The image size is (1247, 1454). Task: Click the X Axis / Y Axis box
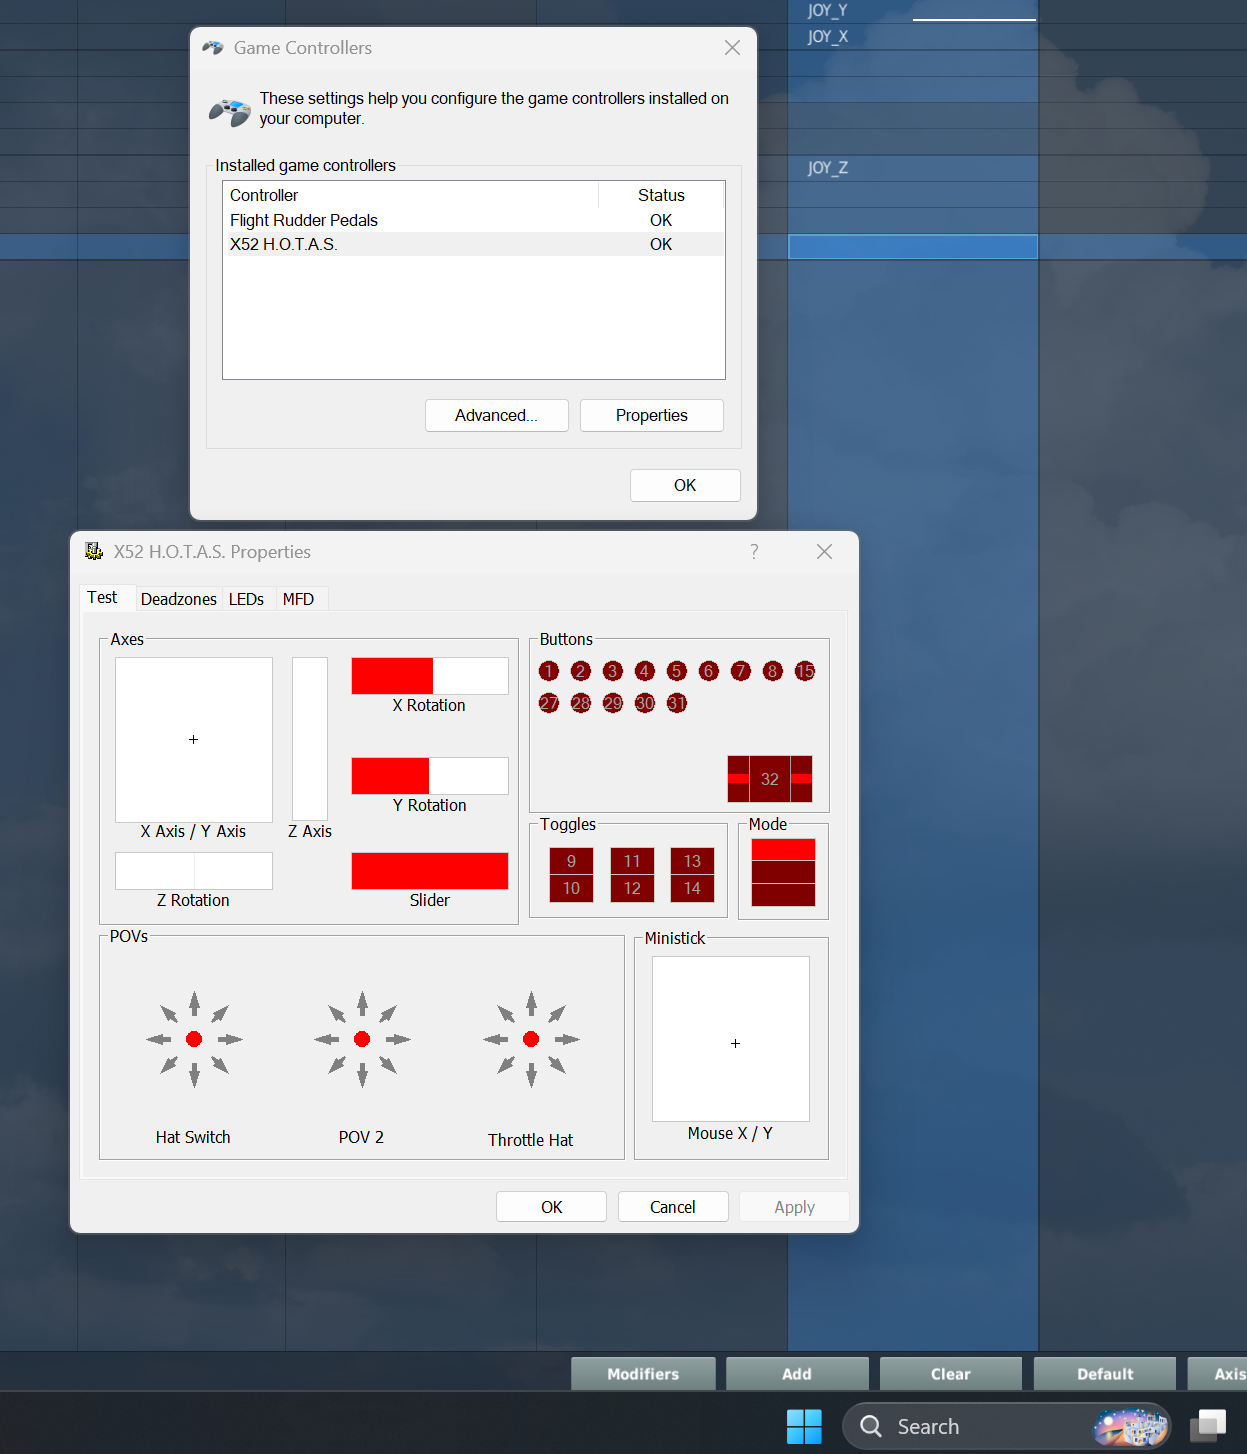tap(194, 740)
